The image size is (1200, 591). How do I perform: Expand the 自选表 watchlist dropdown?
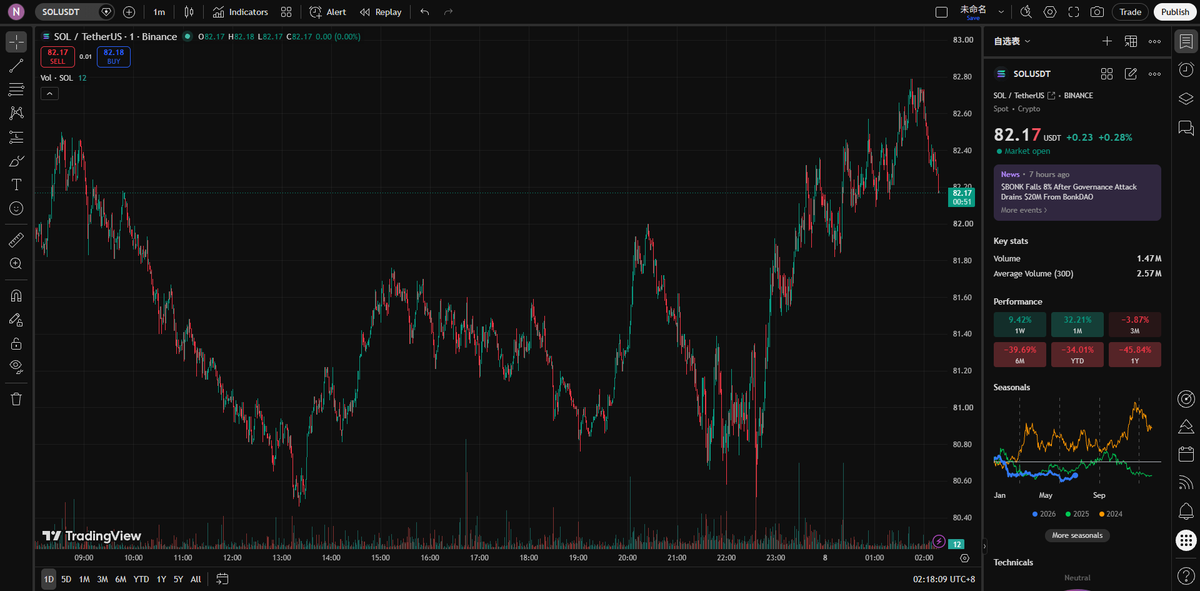click(1012, 41)
